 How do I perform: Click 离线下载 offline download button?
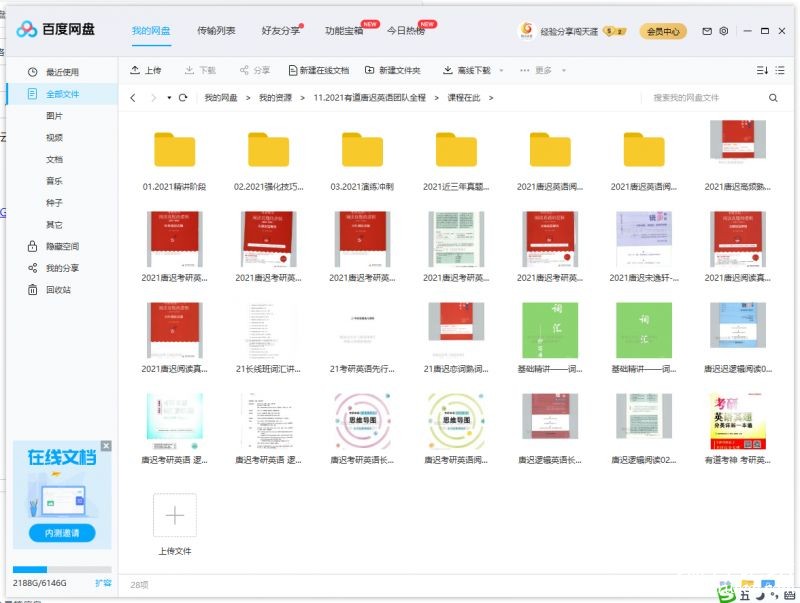tap(467, 70)
